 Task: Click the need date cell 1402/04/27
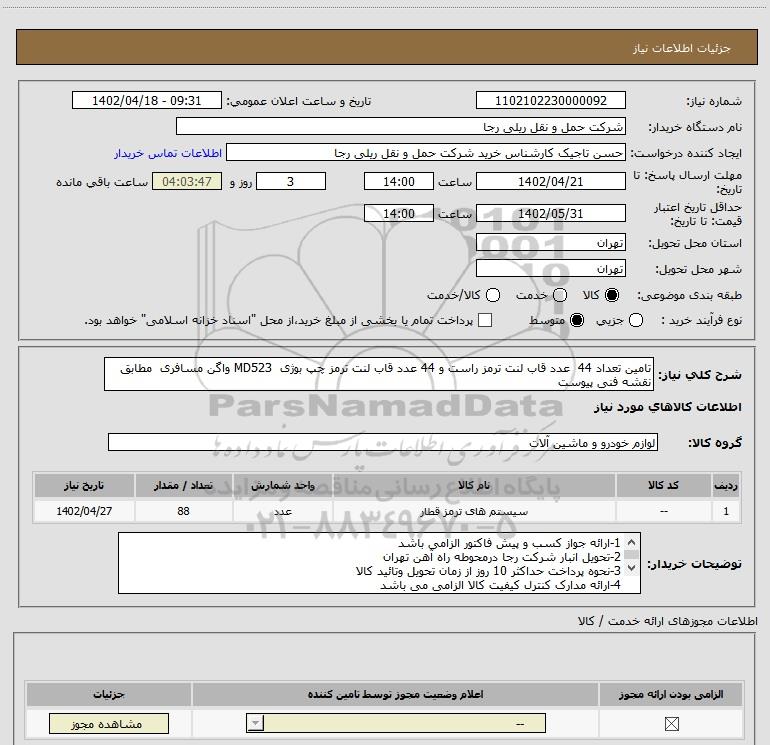pyautogui.click(x=84, y=511)
